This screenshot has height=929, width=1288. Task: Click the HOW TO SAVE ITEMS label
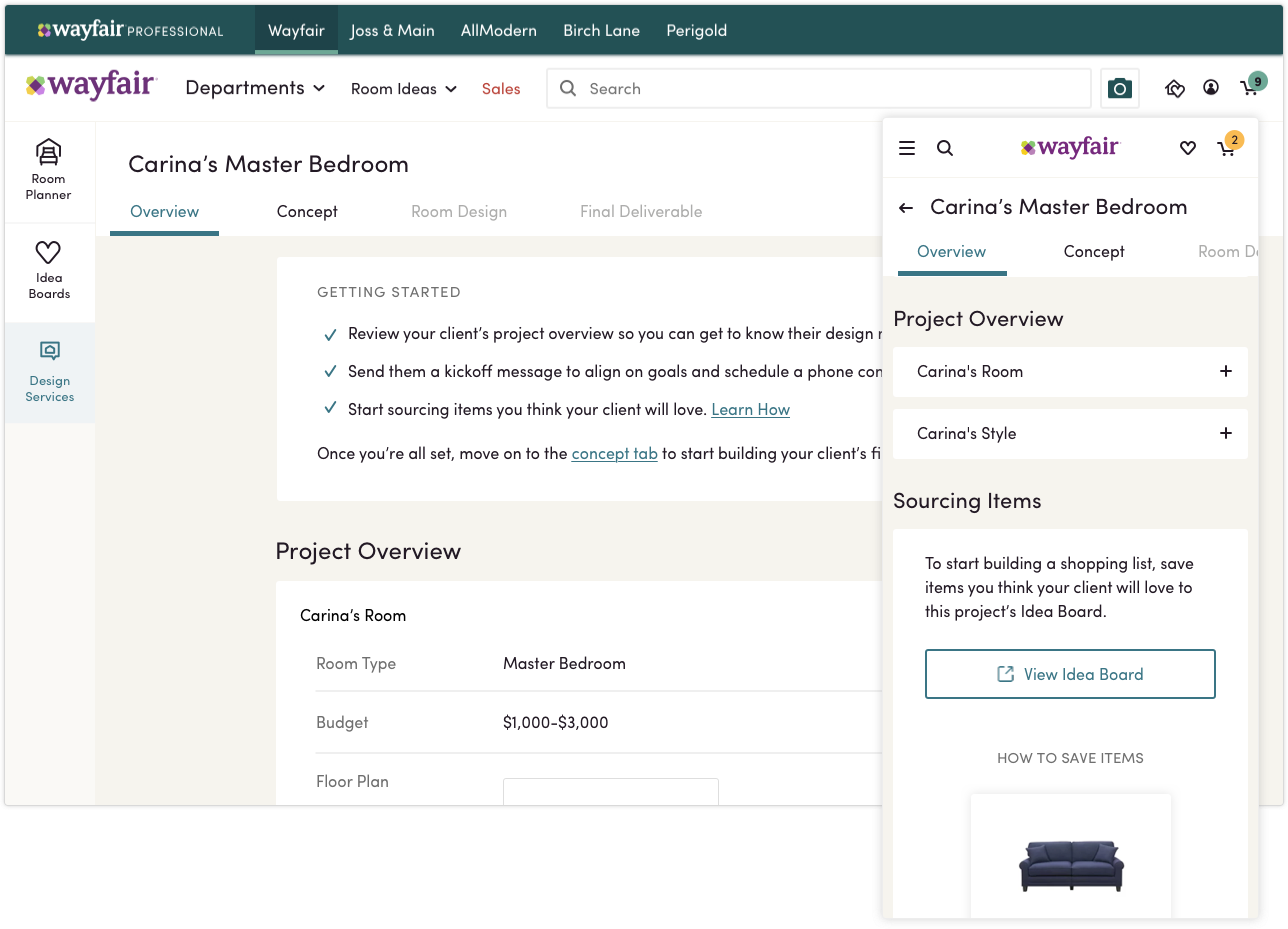pos(1070,758)
